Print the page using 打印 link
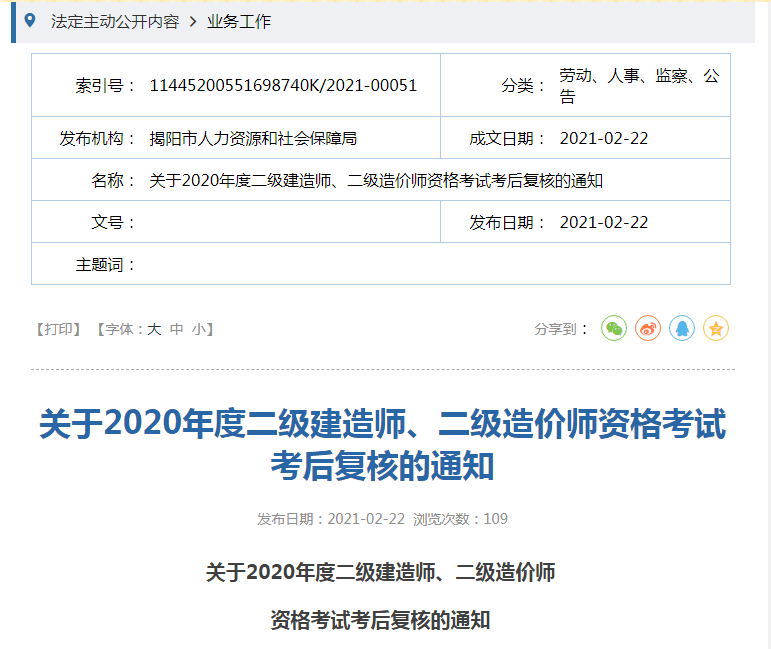 [59, 329]
